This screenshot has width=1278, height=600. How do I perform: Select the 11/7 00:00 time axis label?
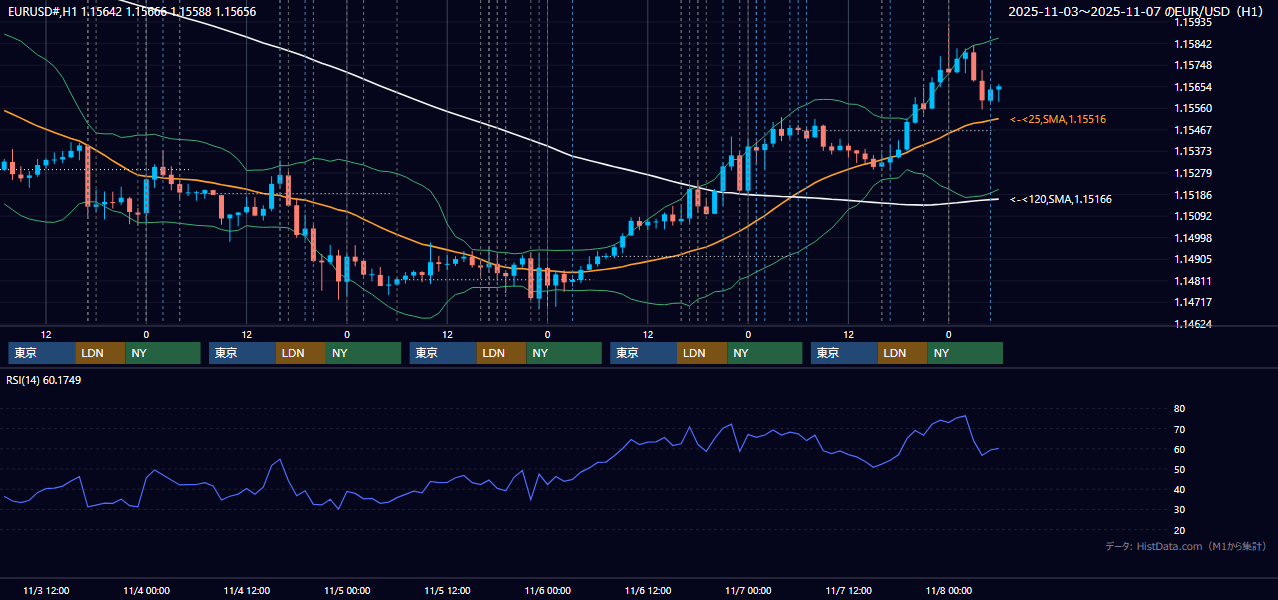tap(748, 590)
